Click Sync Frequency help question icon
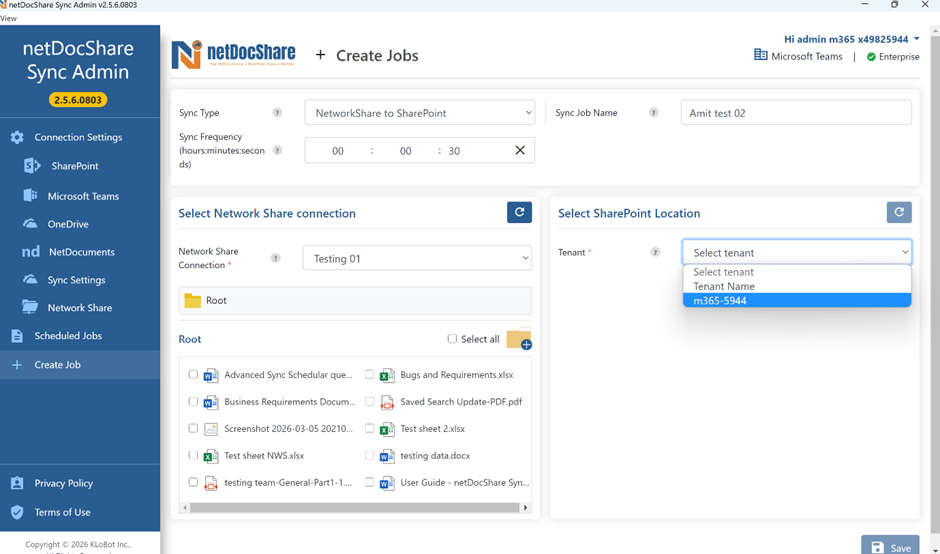940x554 pixels. pyautogui.click(x=277, y=150)
